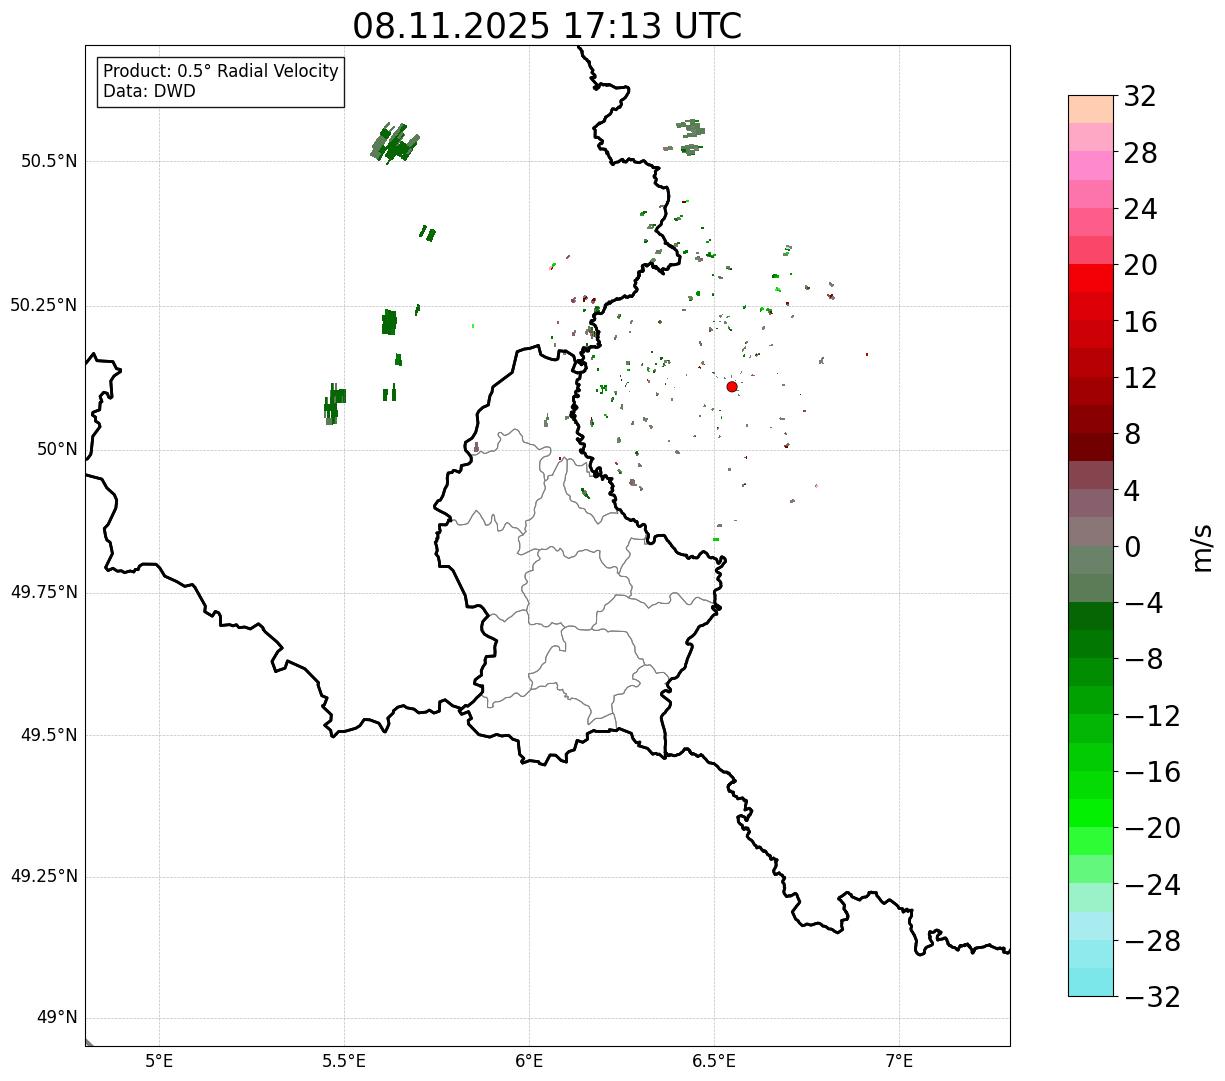
Task: Click 'Product: 0.5° Radial Velocity' legend text
Action: click(x=221, y=72)
